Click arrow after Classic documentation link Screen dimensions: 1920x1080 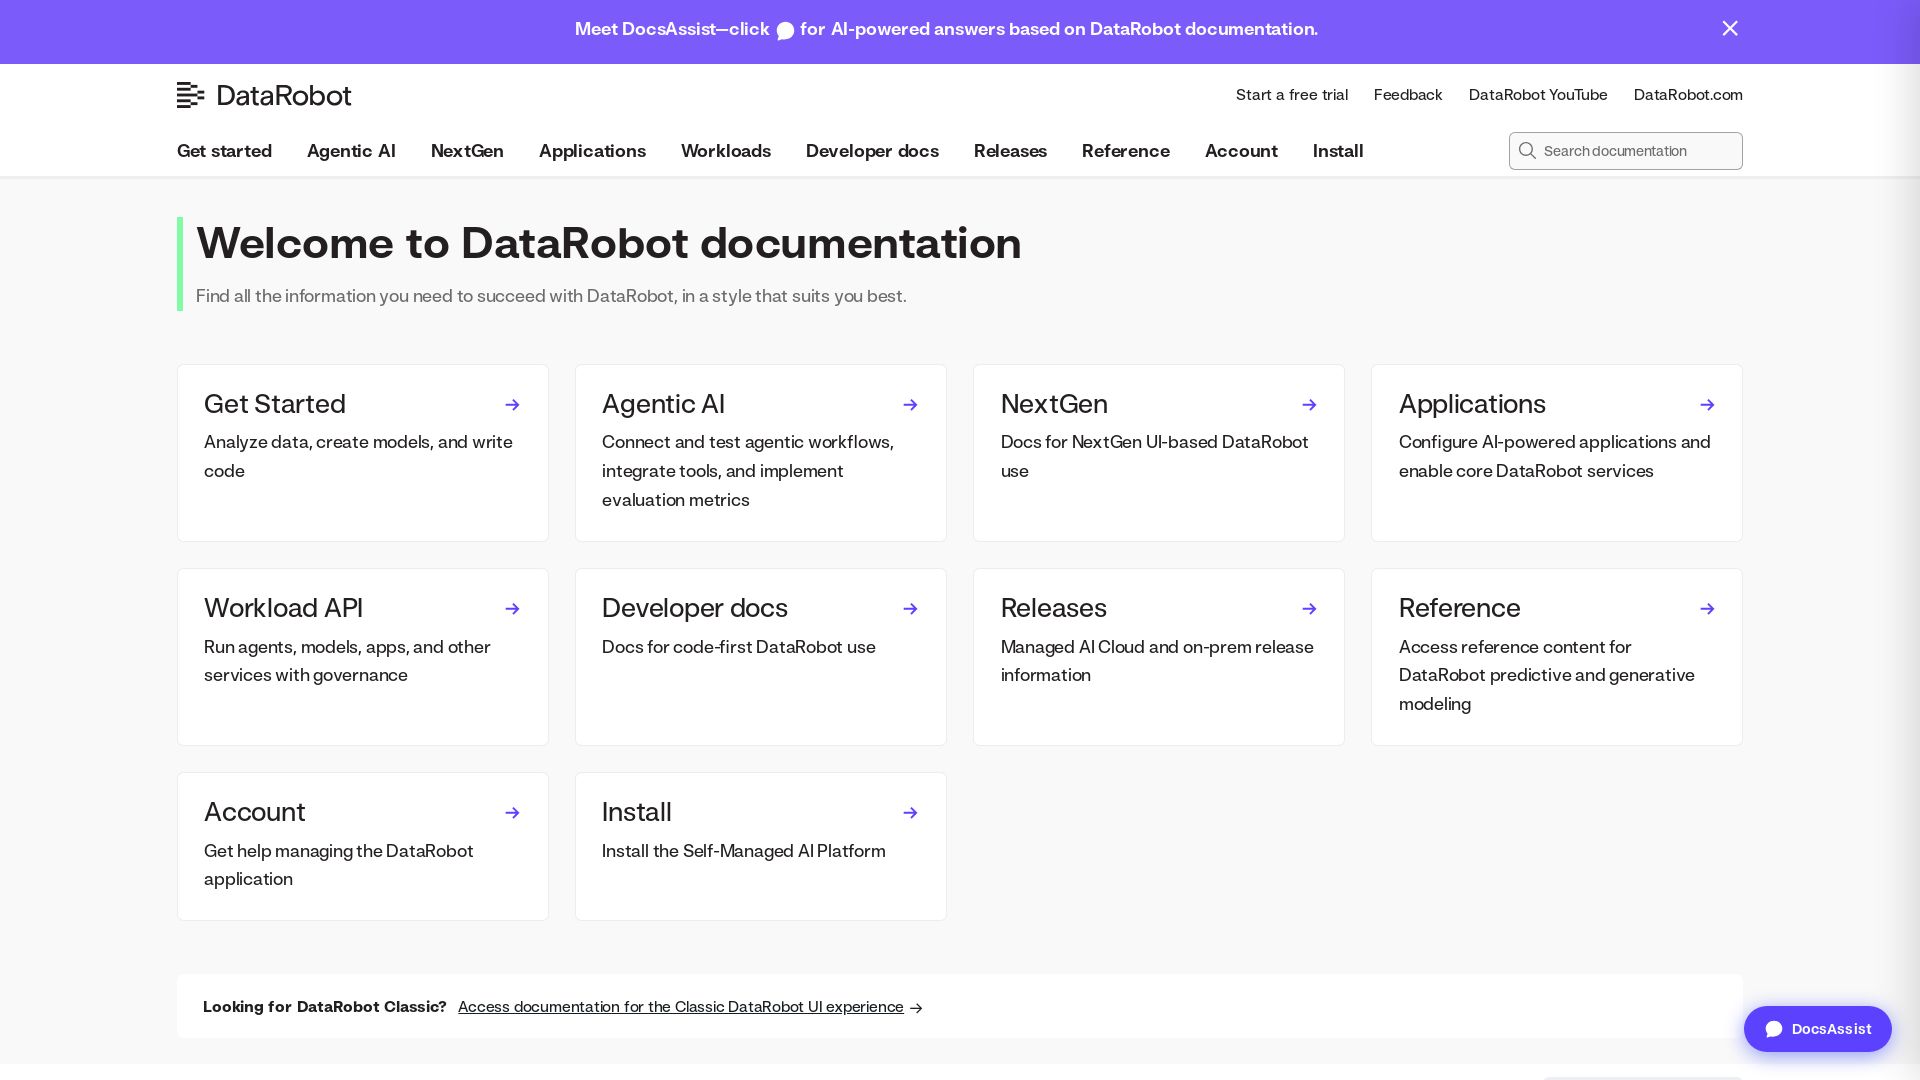pyautogui.click(x=916, y=1008)
